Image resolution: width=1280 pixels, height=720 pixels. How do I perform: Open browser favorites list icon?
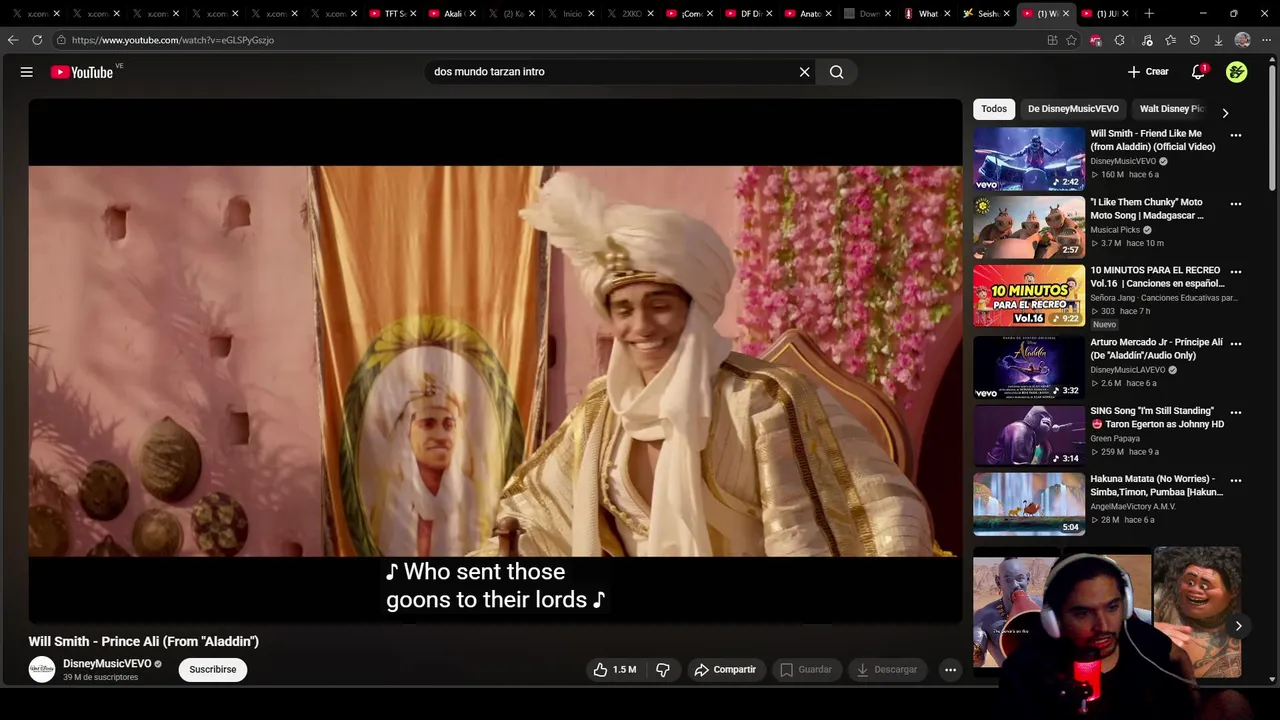1170,40
